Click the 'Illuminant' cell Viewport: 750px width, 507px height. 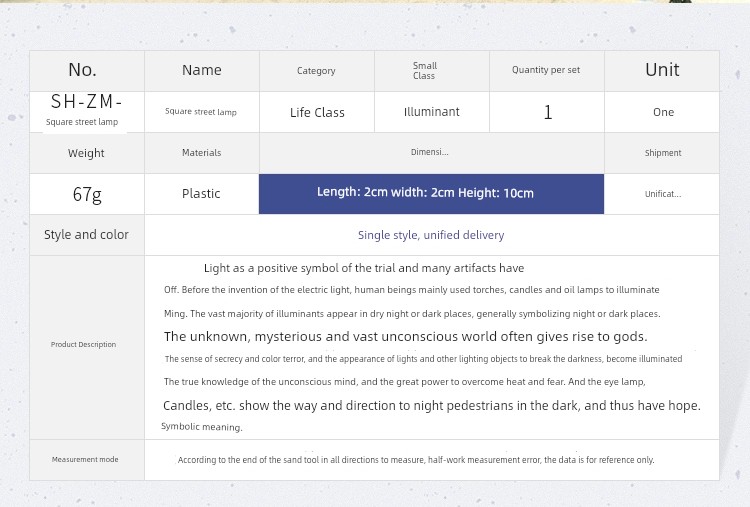pos(432,112)
